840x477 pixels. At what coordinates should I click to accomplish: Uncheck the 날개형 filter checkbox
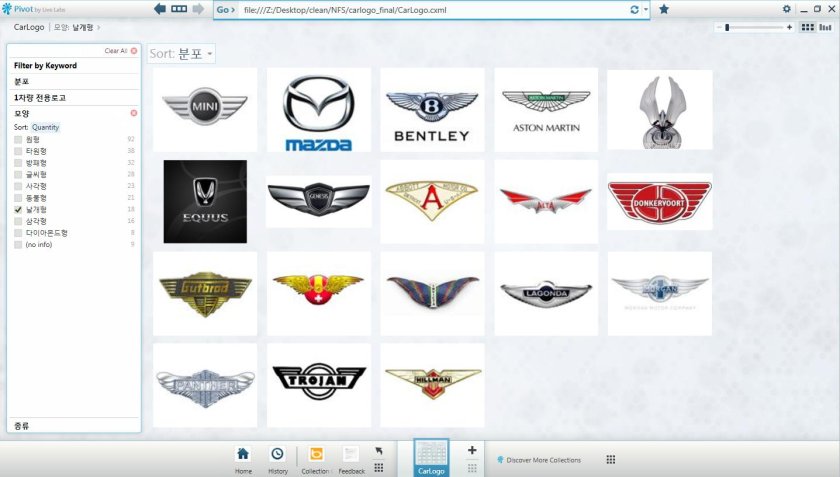pos(18,210)
